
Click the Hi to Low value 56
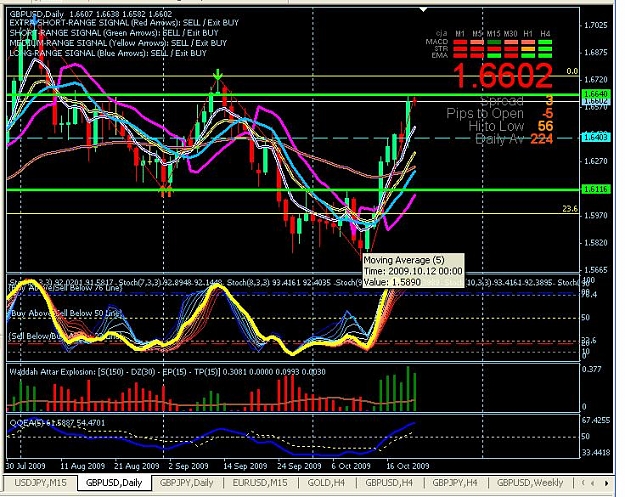545,126
